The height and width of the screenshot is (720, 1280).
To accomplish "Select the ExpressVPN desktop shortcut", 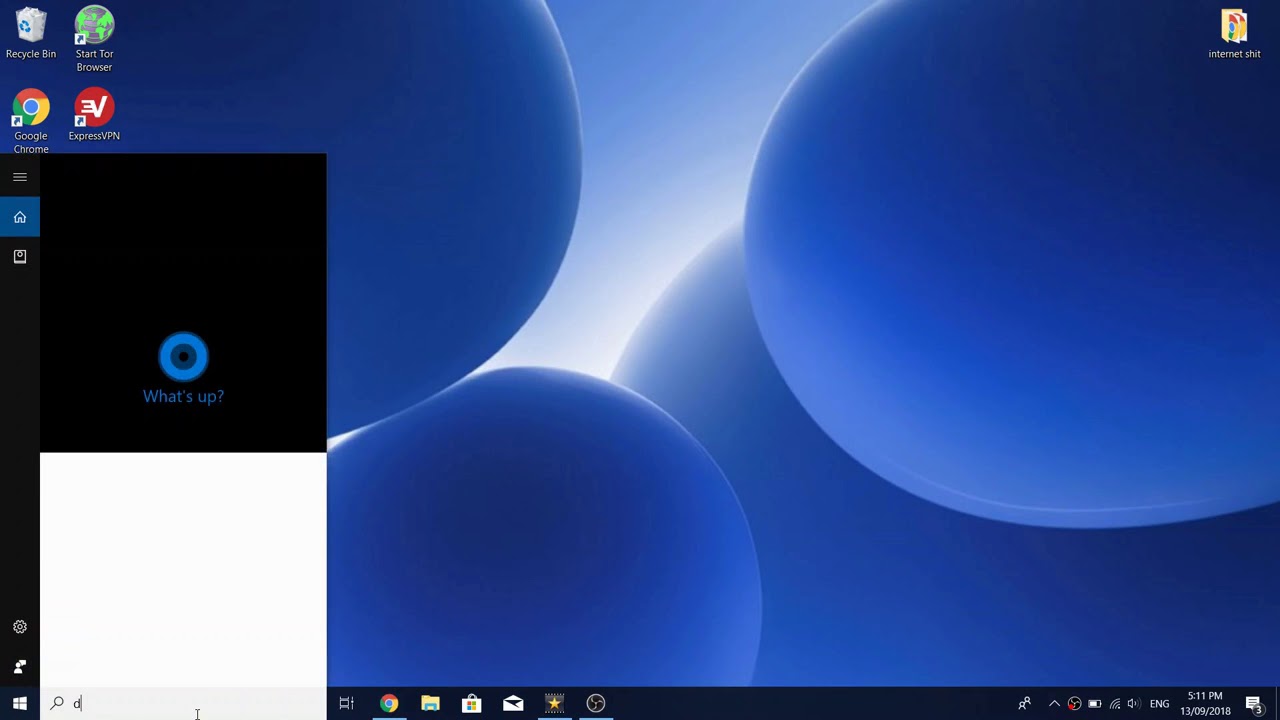I will (94, 115).
